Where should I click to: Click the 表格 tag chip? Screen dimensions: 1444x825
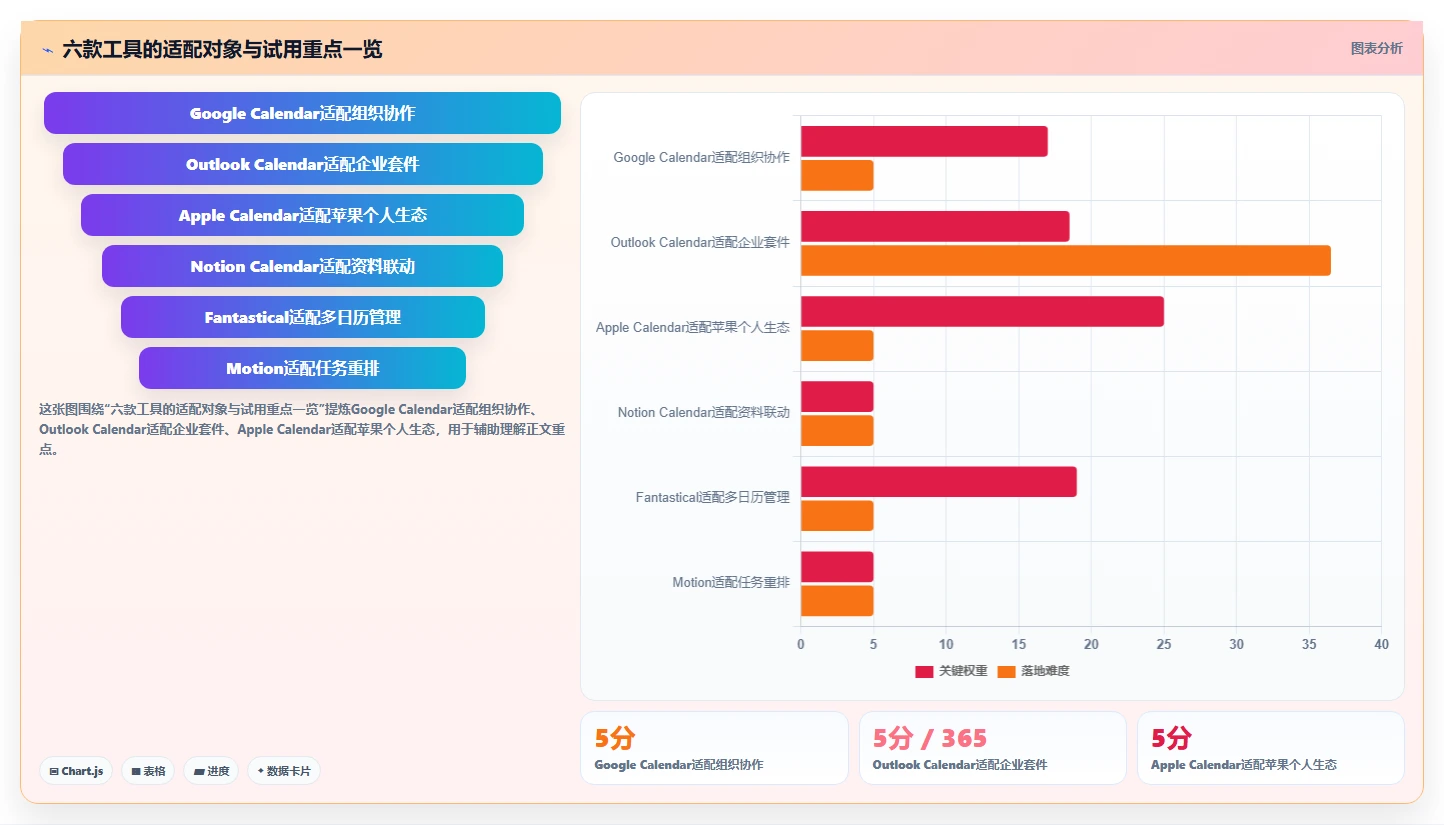click(x=148, y=771)
